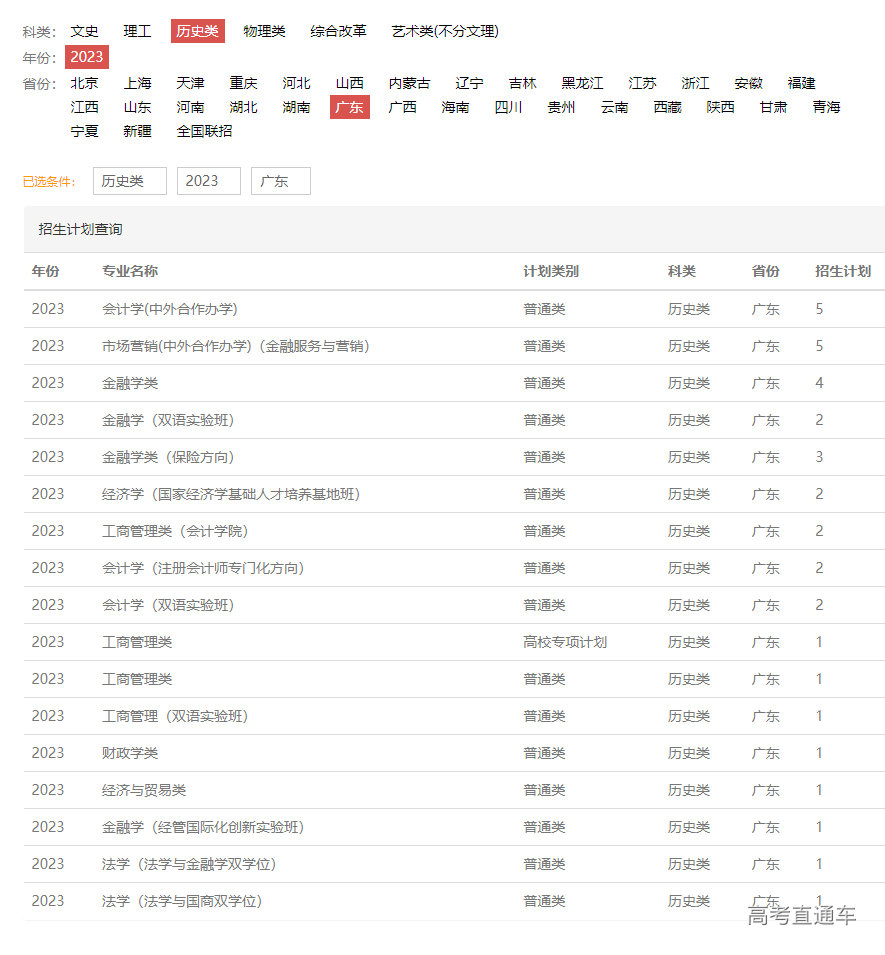885x955 pixels.
Task: Choose 理工 subject category
Action: [x=137, y=31]
